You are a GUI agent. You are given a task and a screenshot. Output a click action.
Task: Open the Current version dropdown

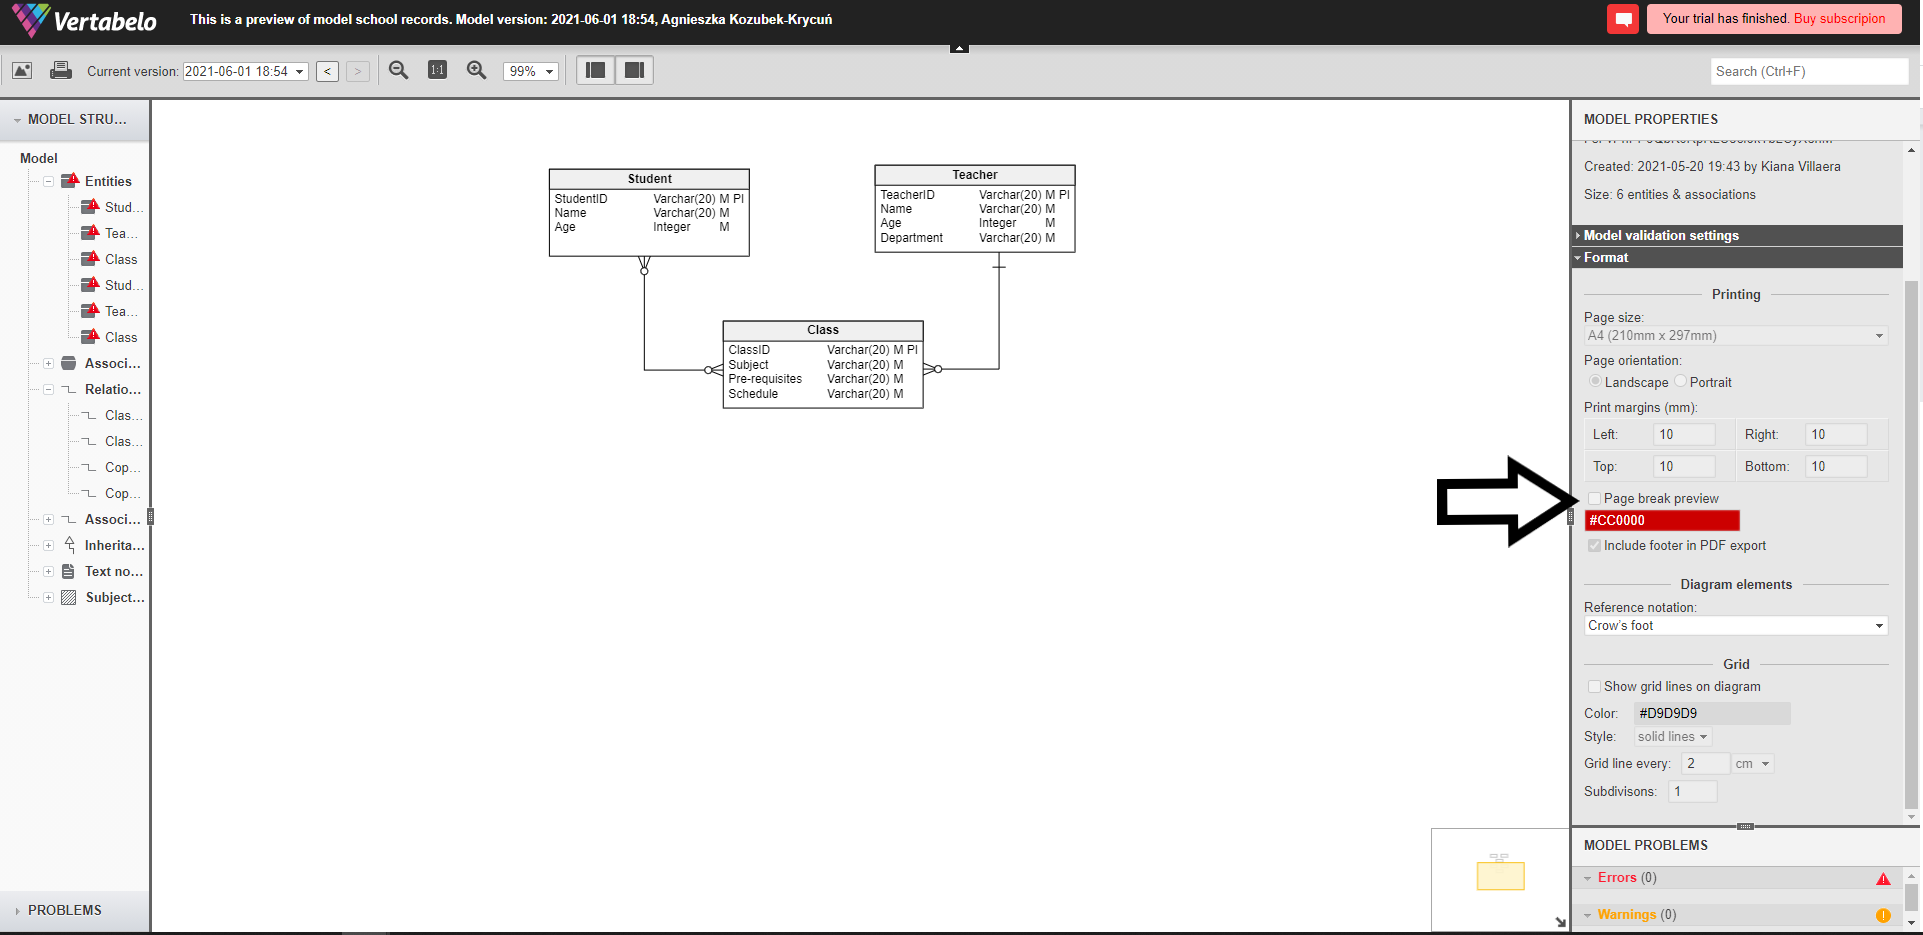(245, 71)
